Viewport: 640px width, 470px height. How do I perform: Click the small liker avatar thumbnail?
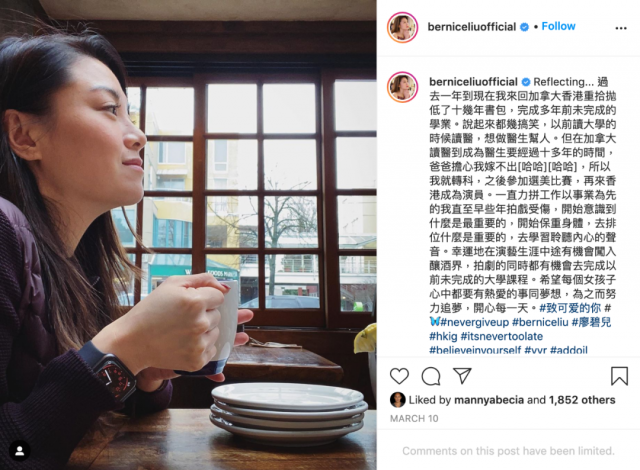pyautogui.click(x=398, y=400)
